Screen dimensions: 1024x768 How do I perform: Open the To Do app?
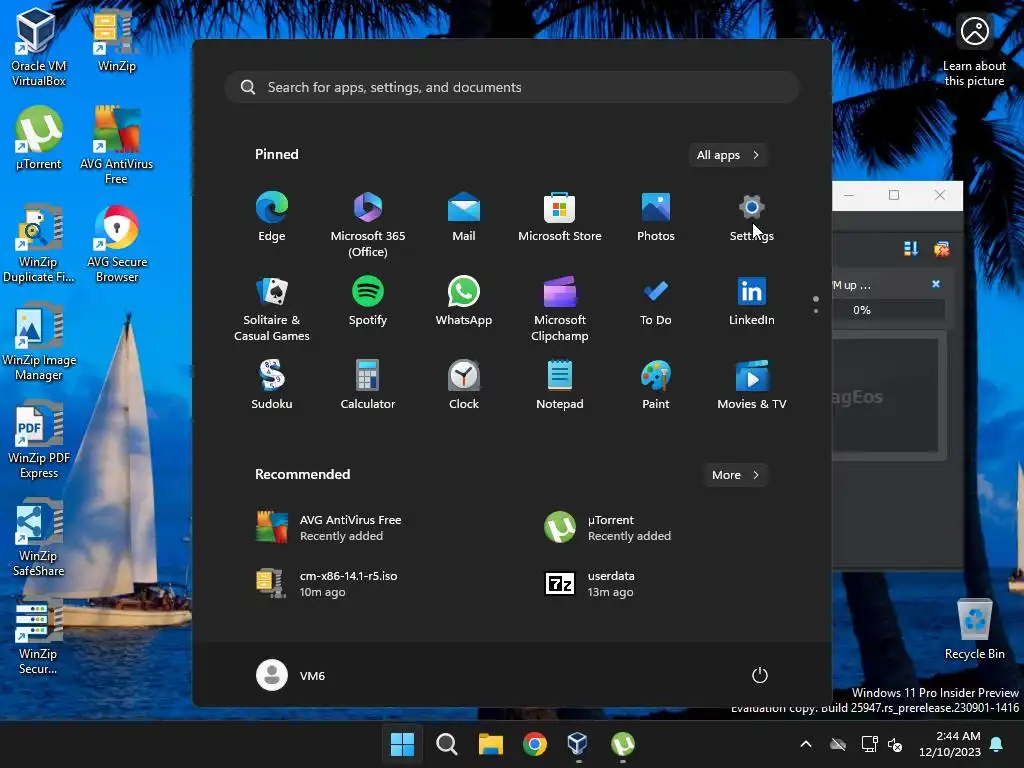[656, 301]
